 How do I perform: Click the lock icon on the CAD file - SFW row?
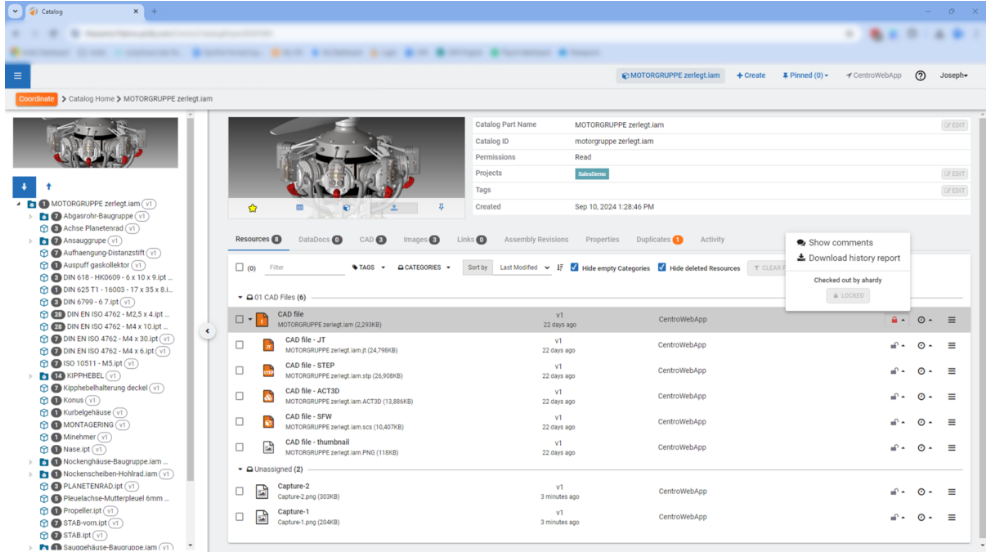894,422
